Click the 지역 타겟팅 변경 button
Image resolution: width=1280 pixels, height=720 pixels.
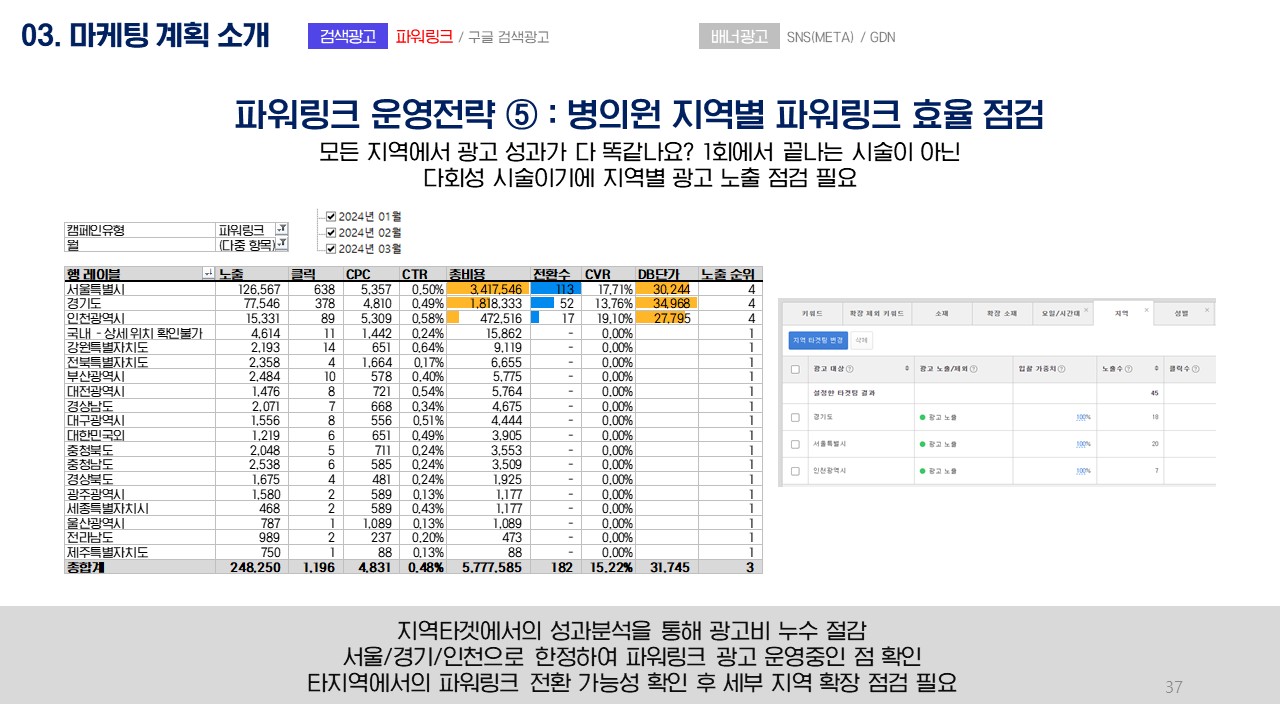point(818,340)
